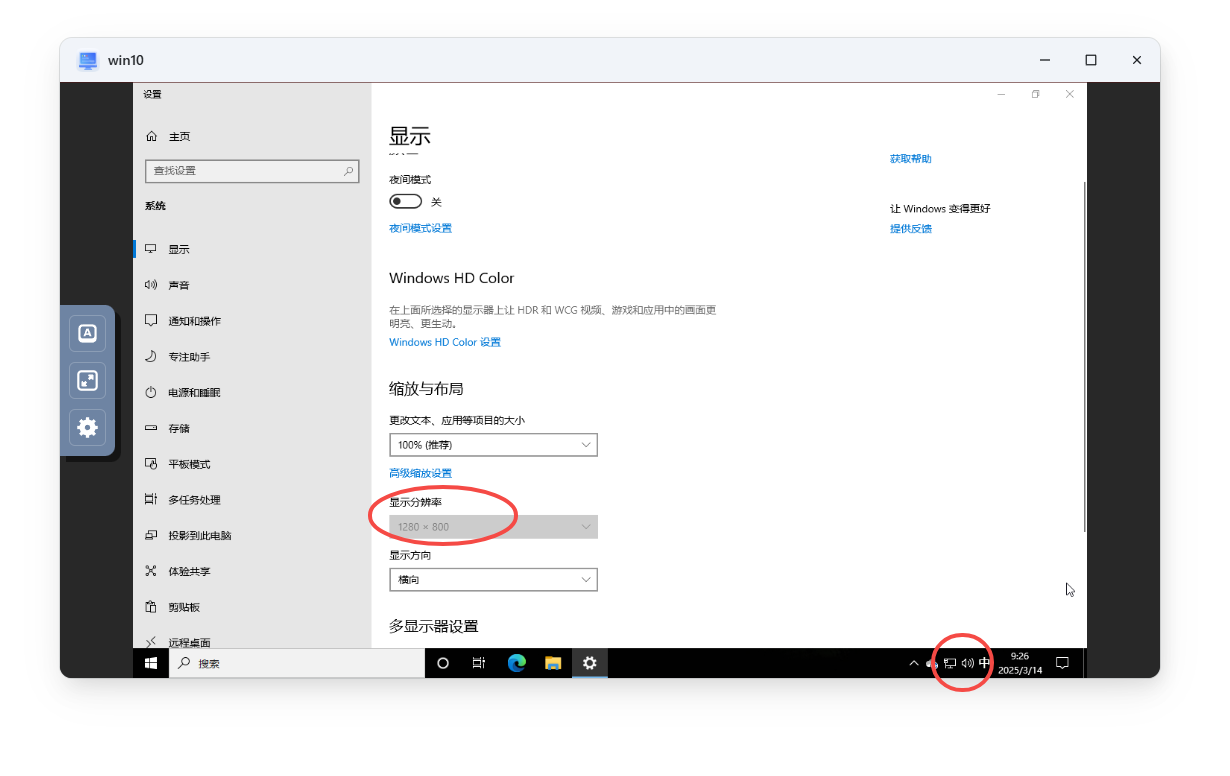Restore down the 设置 window

pos(1035,94)
